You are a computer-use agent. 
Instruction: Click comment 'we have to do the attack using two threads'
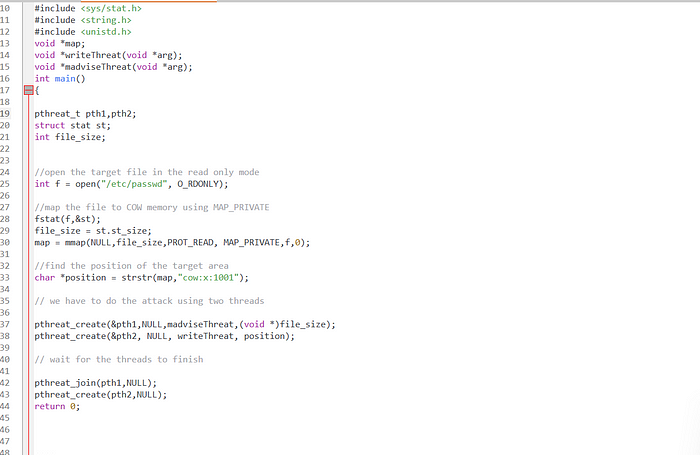pyautogui.click(x=149, y=301)
